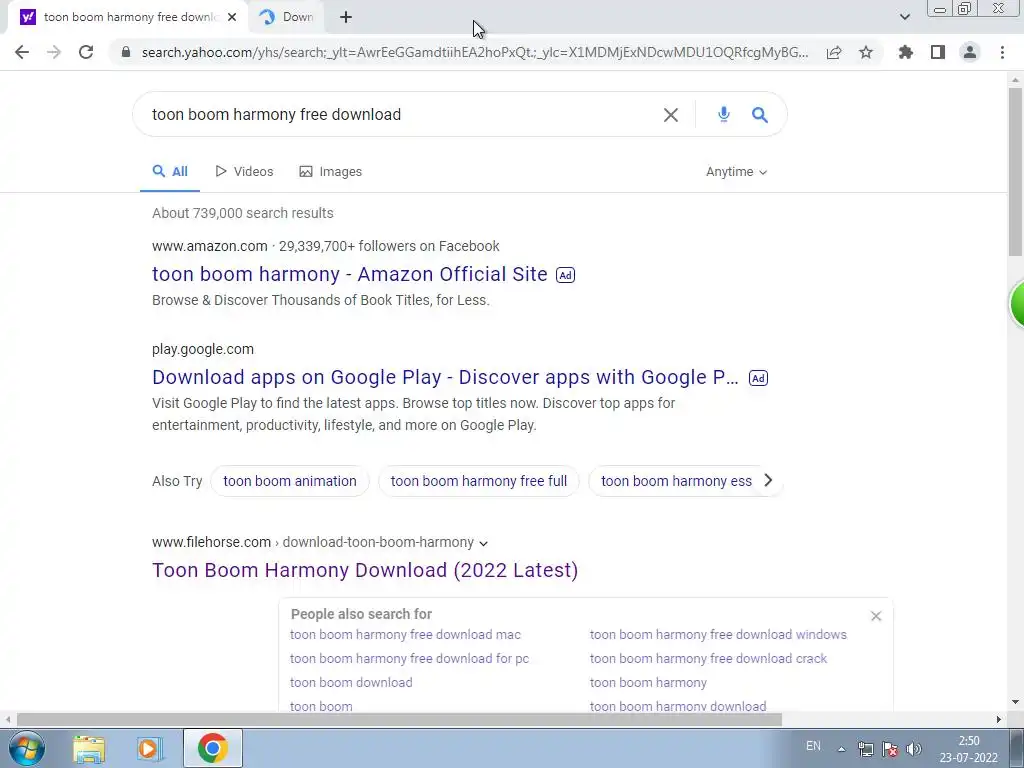Click the vertical scrollbar down arrow
The height and width of the screenshot is (768, 1024).
pyautogui.click(x=1015, y=703)
